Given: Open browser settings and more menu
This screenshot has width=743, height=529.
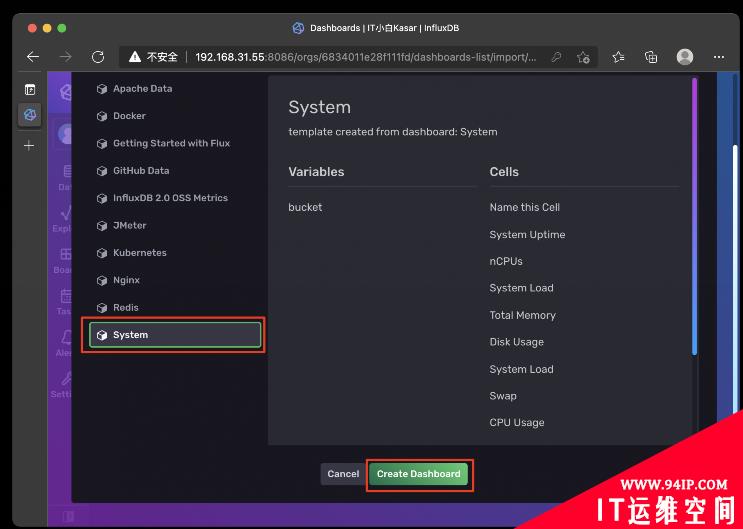Looking at the screenshot, I should [718, 57].
